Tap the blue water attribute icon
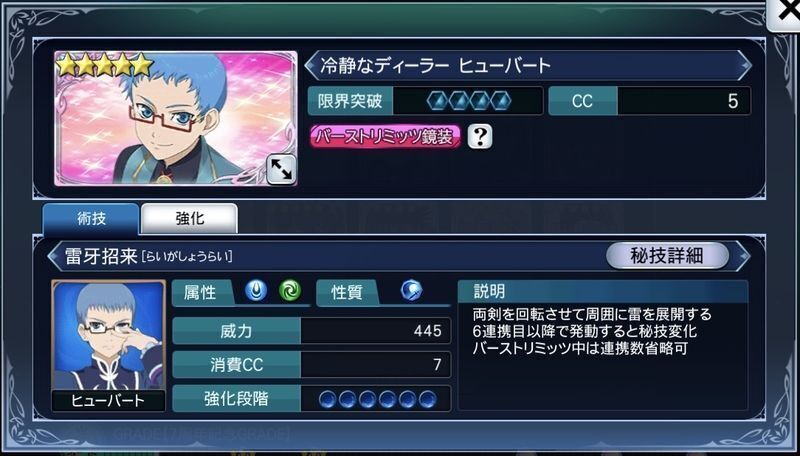Screen dimensions: 800x456 coord(256,291)
